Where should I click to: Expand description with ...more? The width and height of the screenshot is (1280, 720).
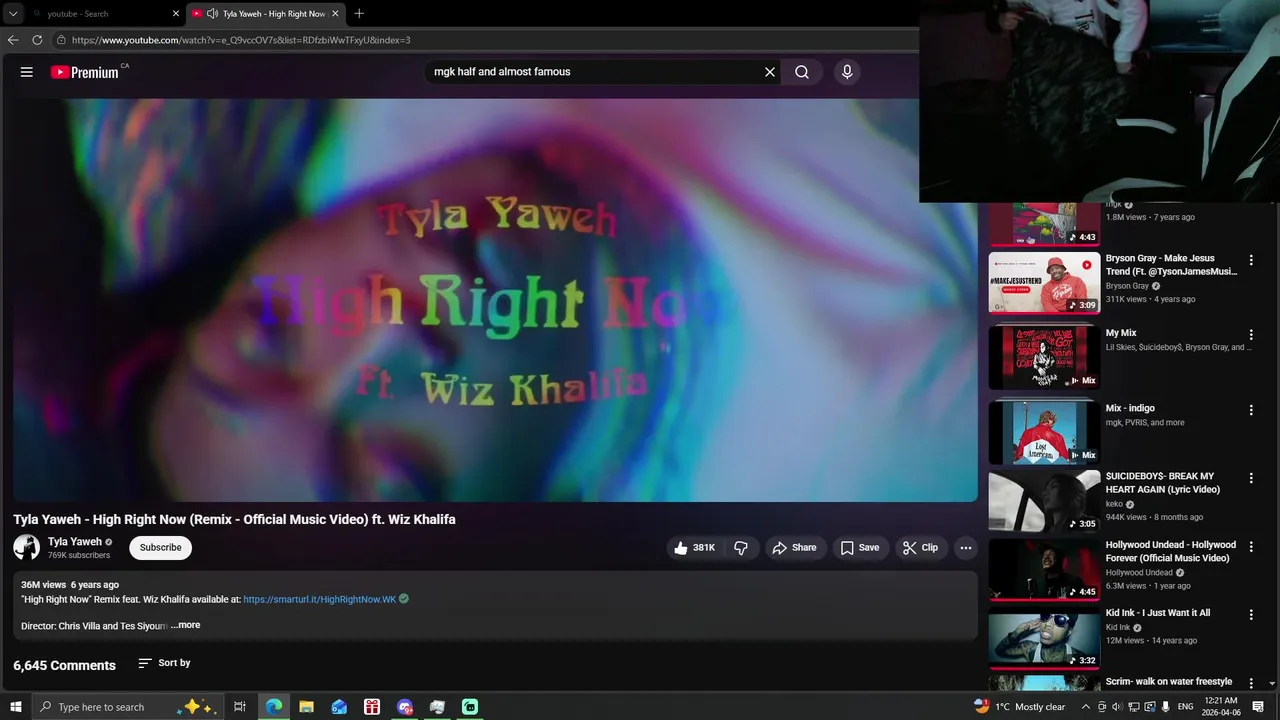pos(185,625)
